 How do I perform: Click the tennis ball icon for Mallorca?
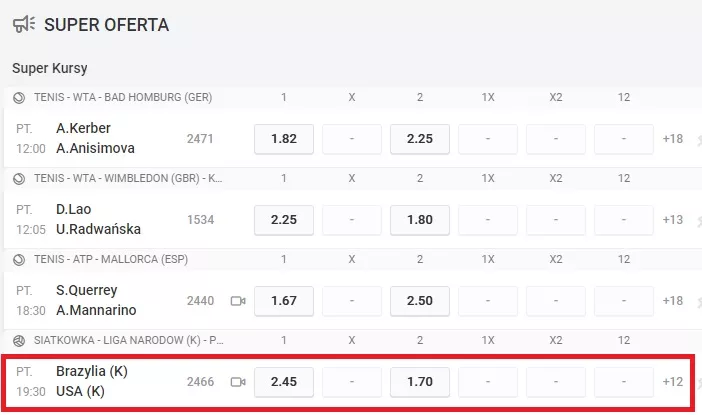tap(19, 260)
